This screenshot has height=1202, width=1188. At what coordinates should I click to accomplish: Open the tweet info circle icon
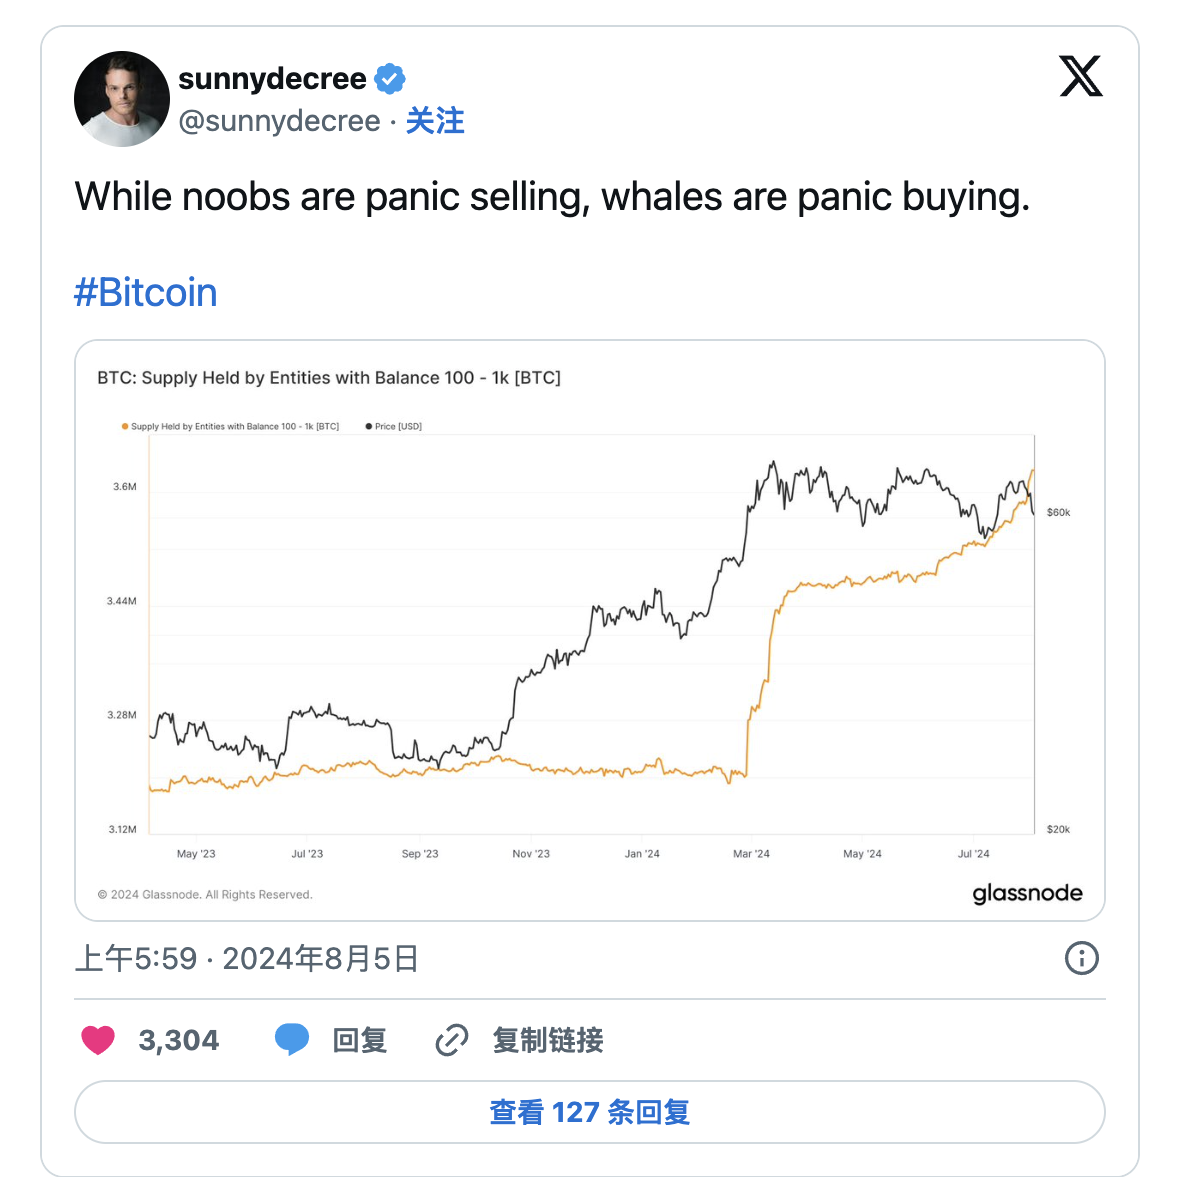pos(1081,958)
